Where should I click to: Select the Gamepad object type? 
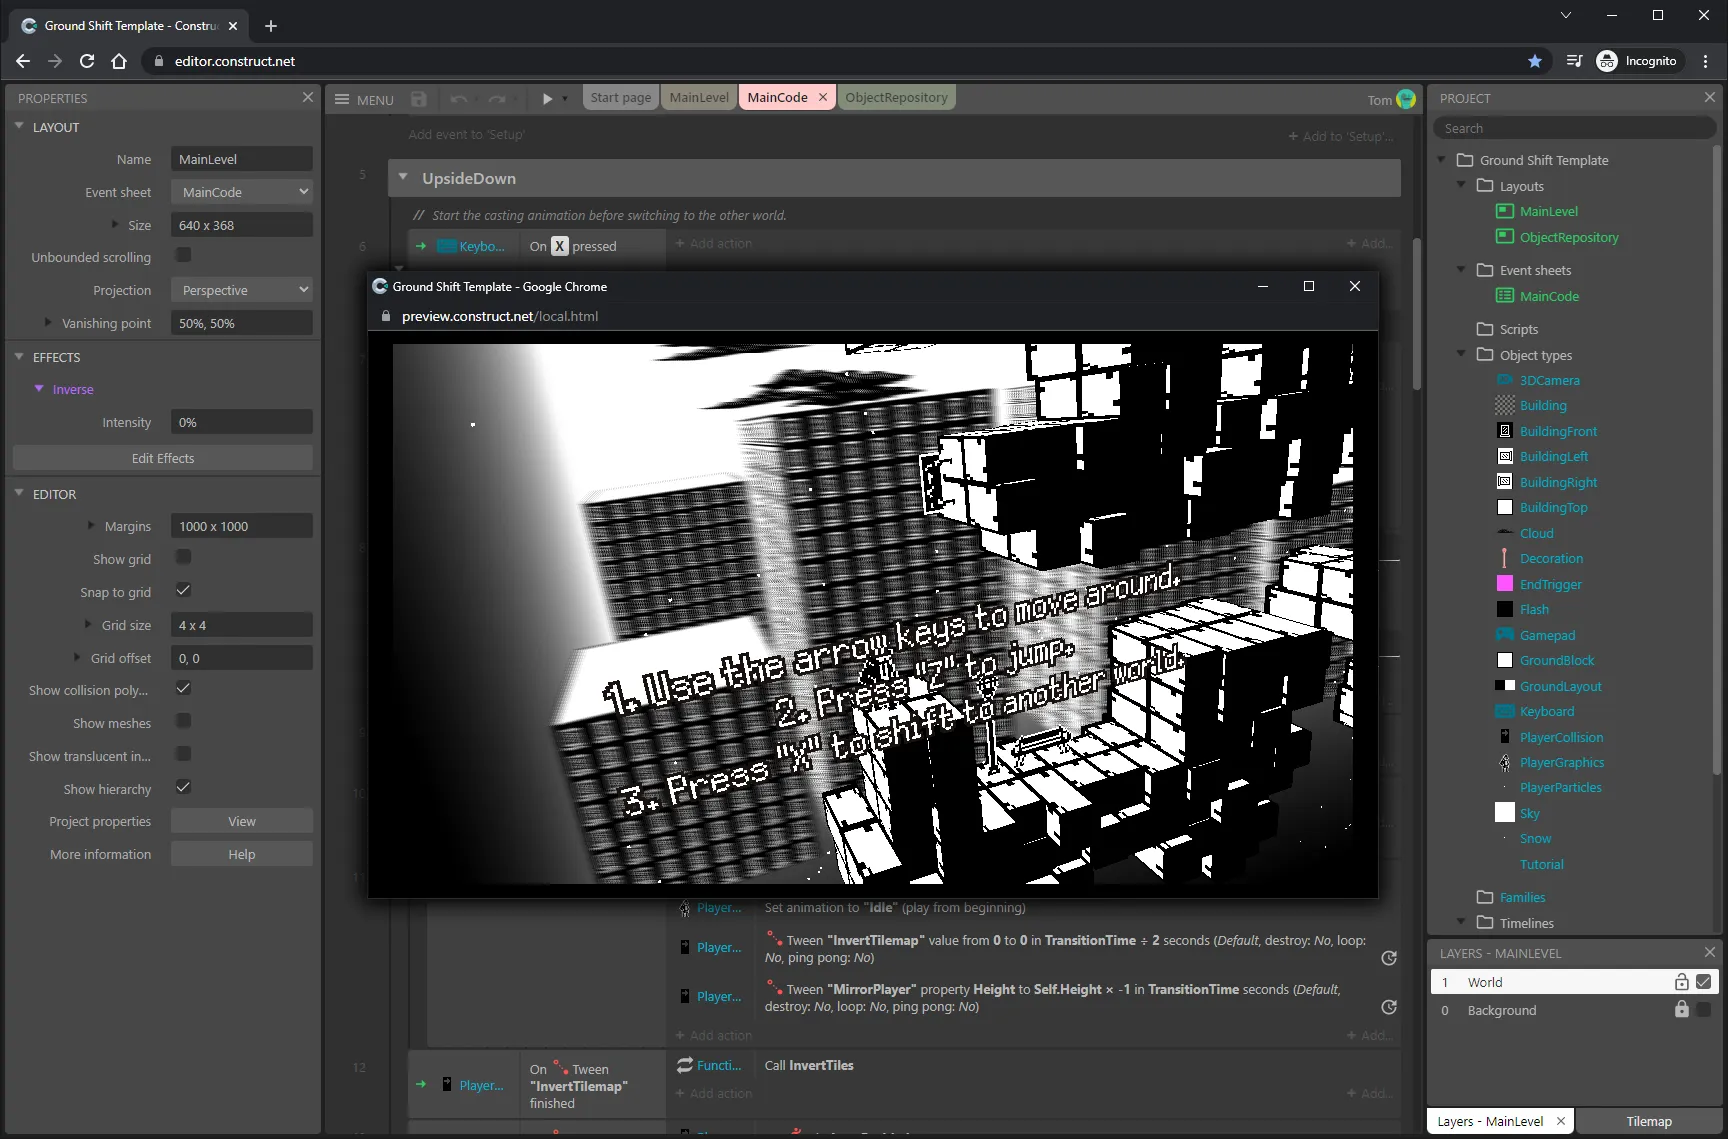coord(1546,634)
